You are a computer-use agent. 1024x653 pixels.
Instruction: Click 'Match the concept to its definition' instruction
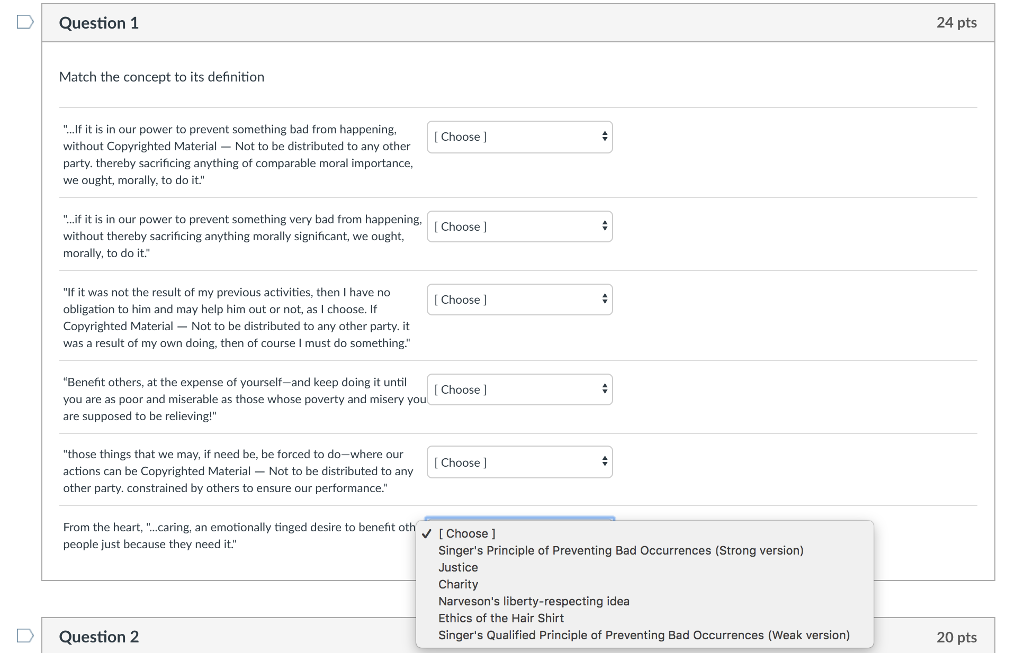pos(162,77)
